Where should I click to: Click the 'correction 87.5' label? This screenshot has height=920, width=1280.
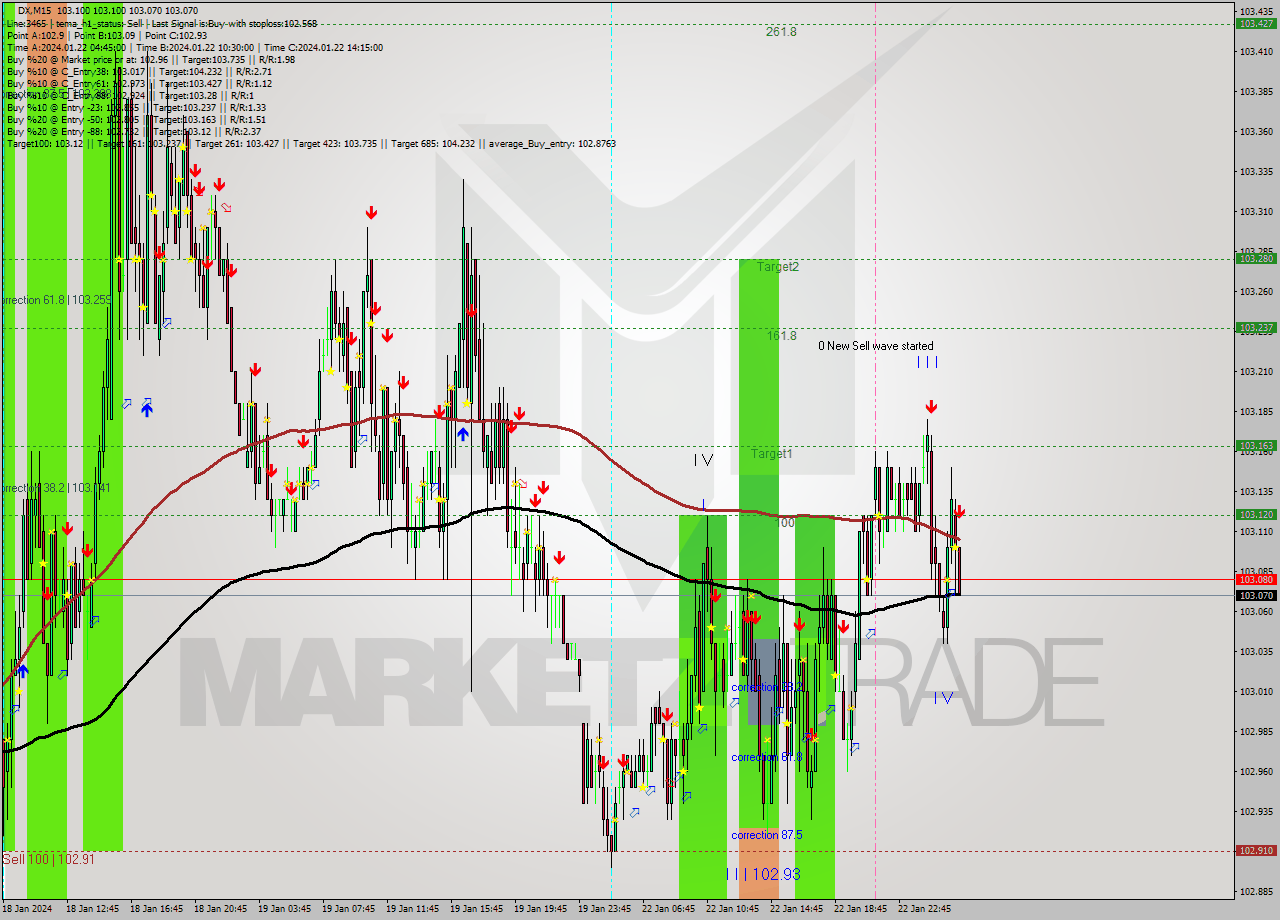[x=767, y=835]
